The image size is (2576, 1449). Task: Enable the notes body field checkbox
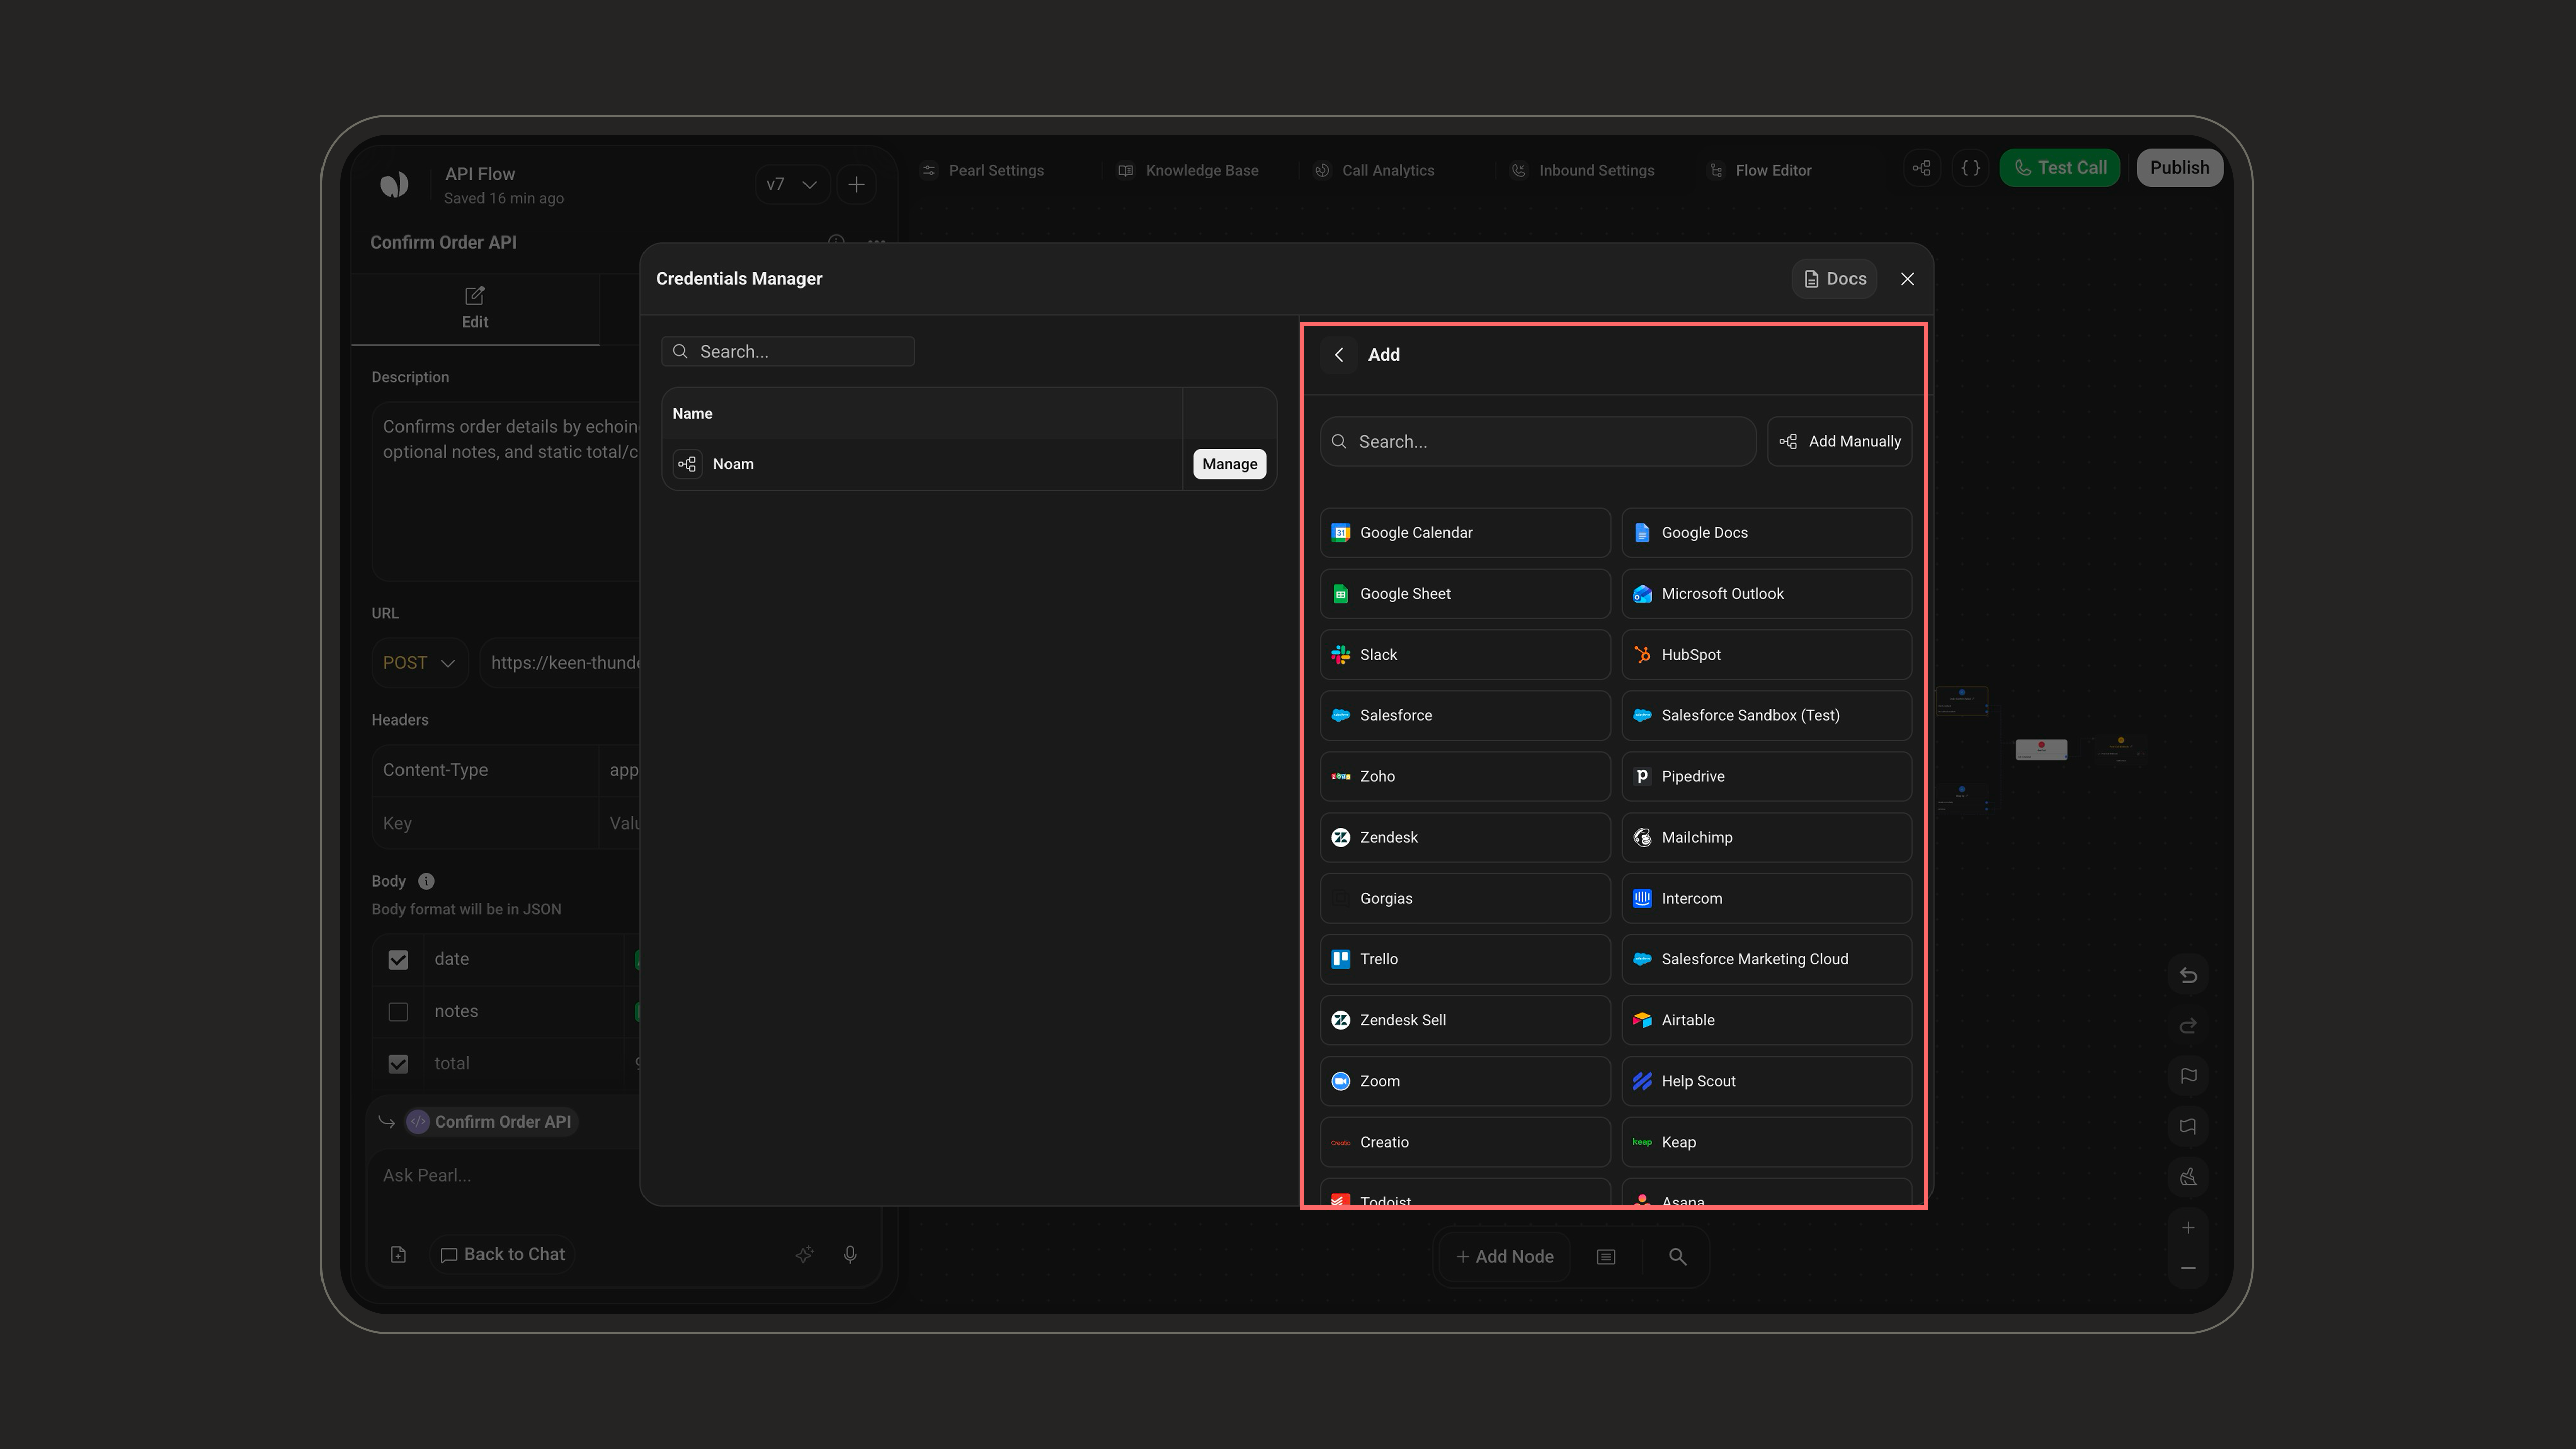coord(398,1012)
